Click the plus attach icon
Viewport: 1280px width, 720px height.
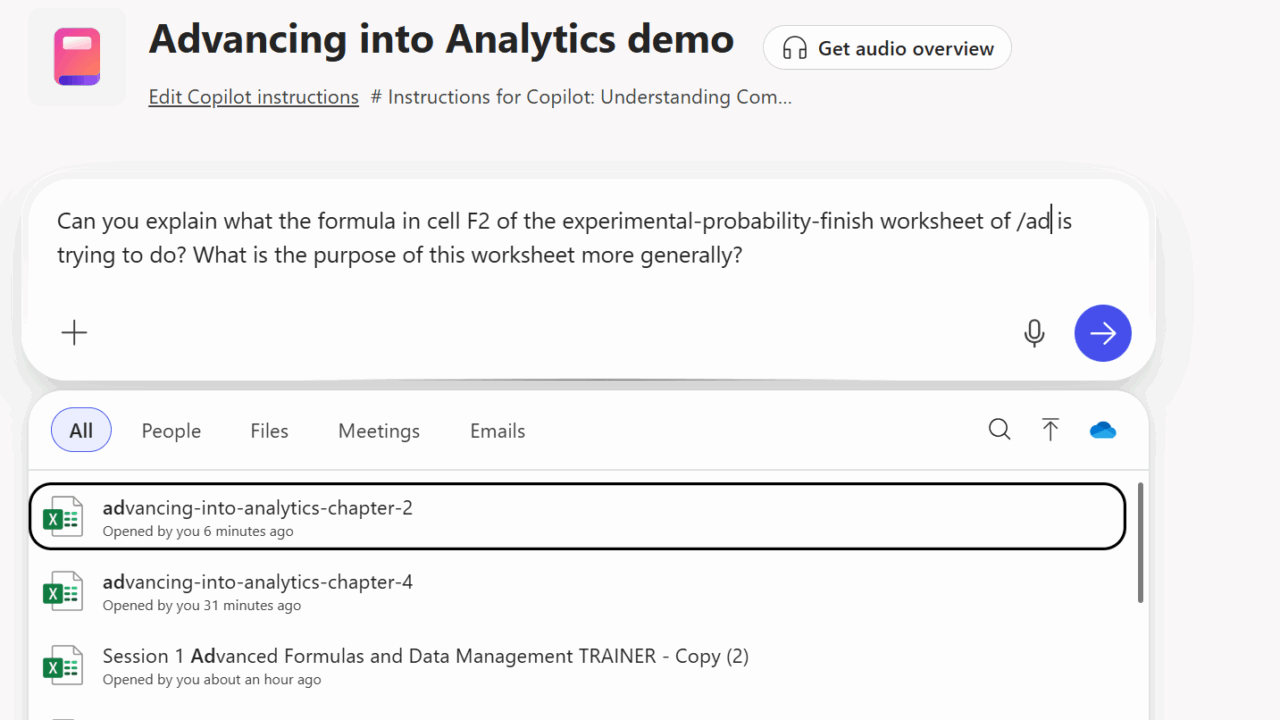coord(74,333)
